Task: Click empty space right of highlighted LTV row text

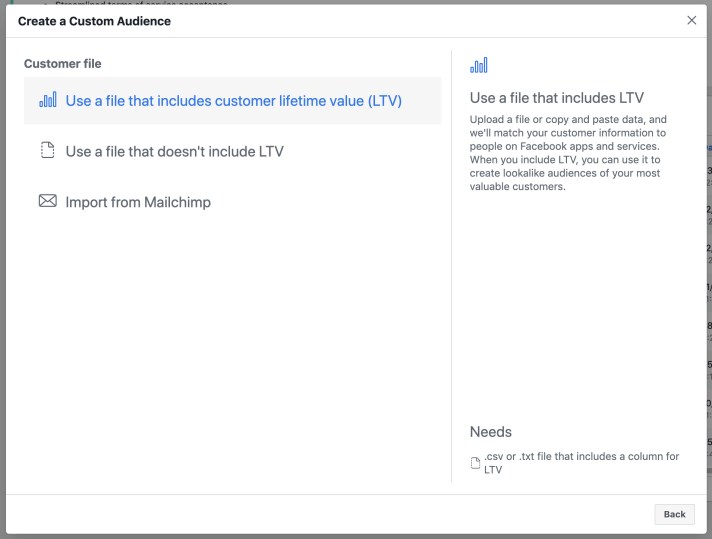Action: 422,101
